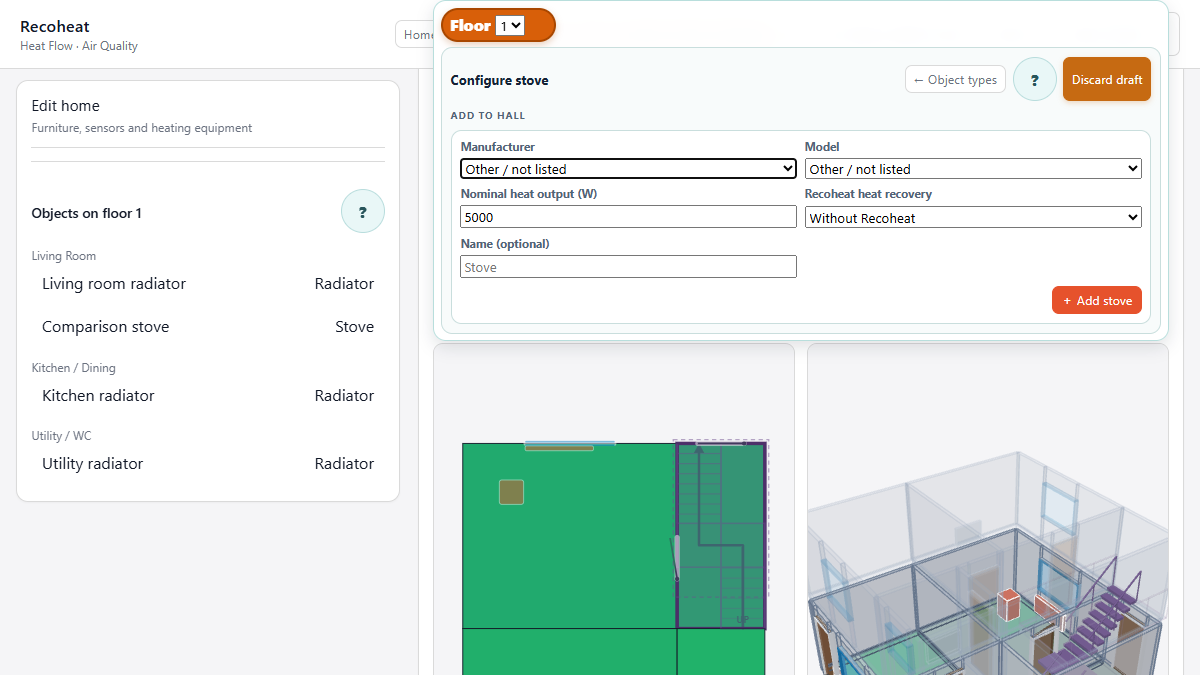Click the Add stove button

coord(1097,300)
